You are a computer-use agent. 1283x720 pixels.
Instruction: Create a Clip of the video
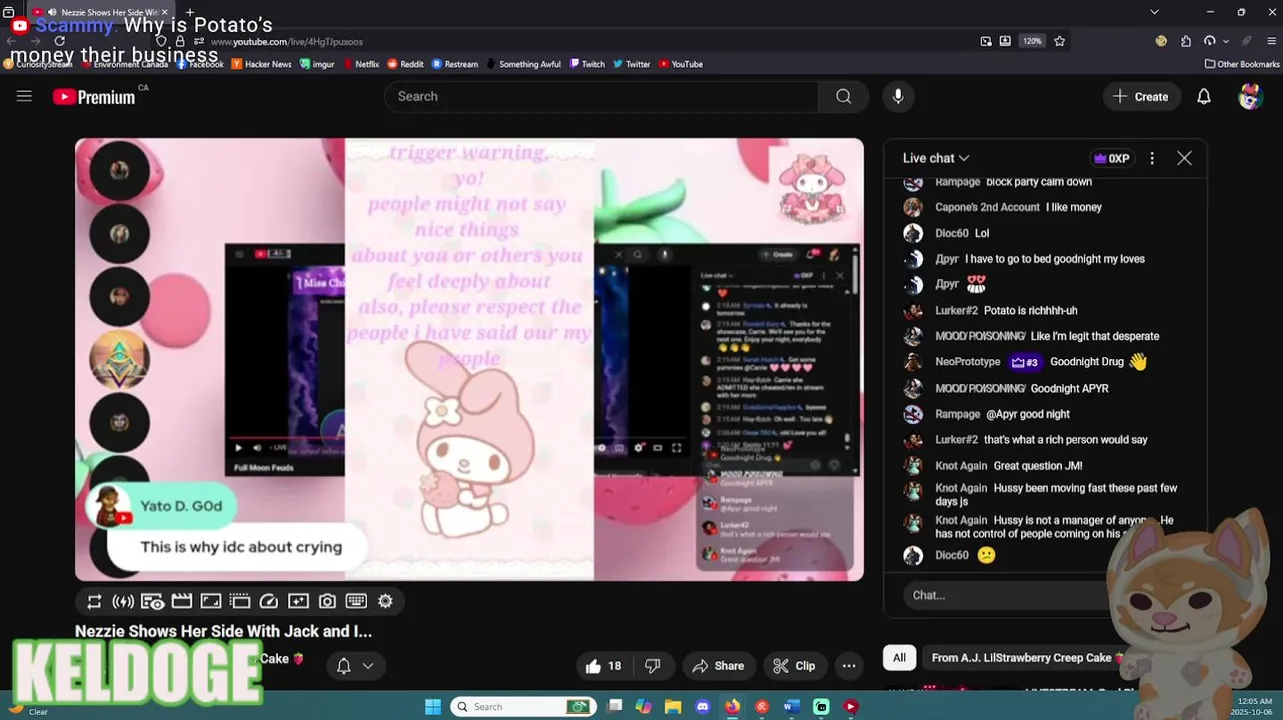coord(793,666)
